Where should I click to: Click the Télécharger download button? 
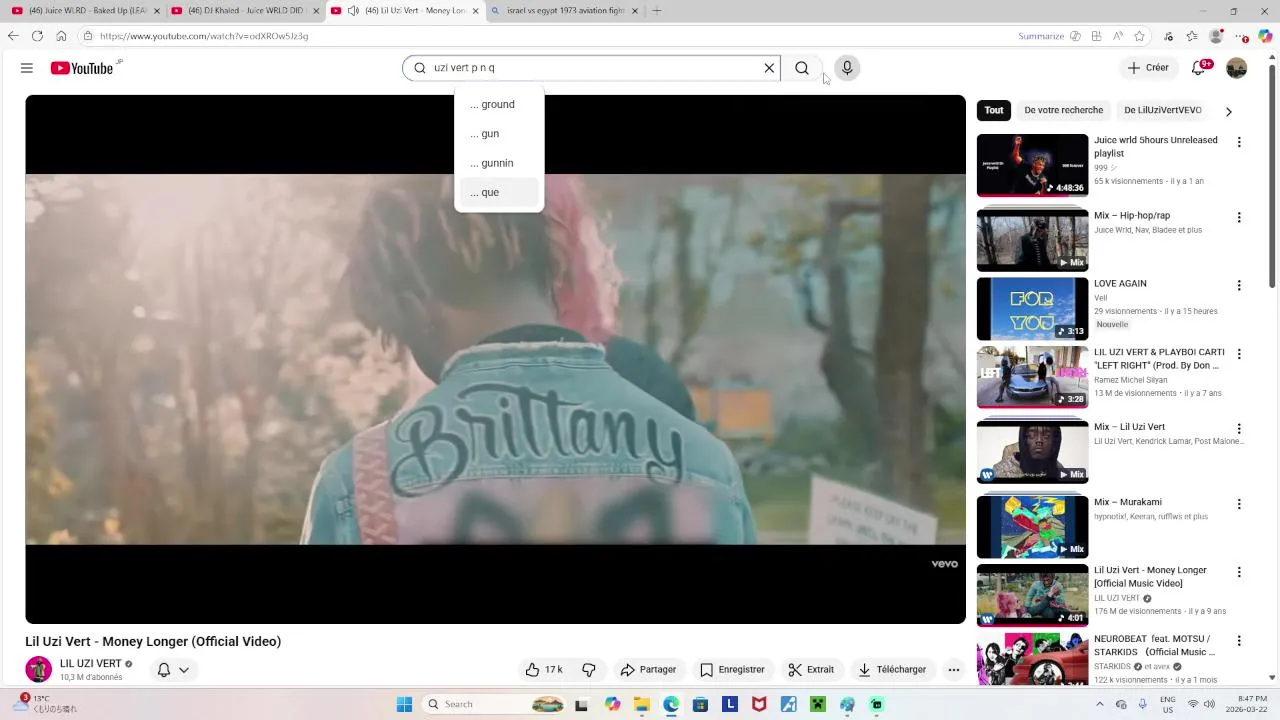click(892, 670)
